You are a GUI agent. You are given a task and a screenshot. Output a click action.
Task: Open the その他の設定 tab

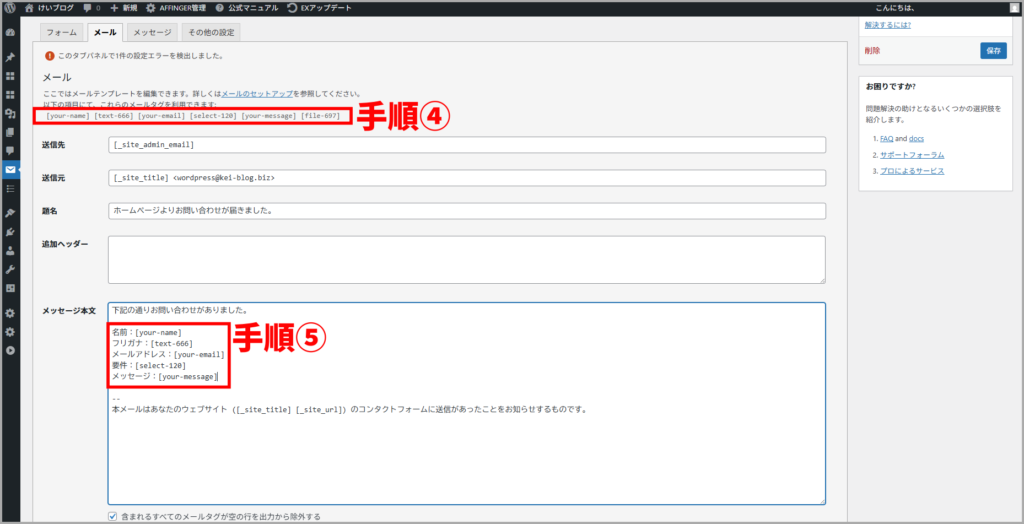[211, 32]
